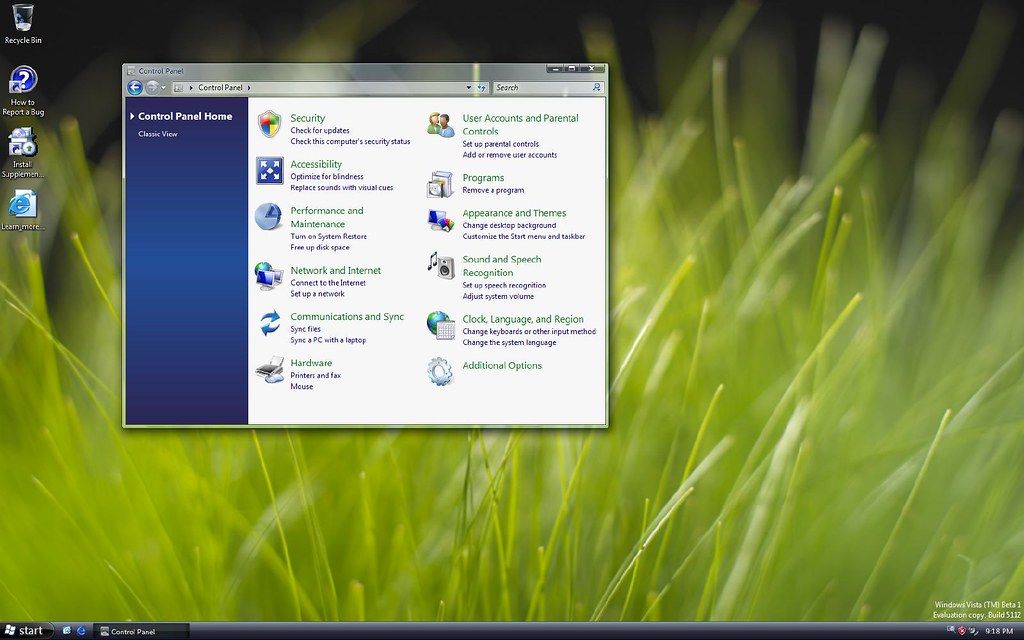Click the Remove a program link

coord(493,191)
